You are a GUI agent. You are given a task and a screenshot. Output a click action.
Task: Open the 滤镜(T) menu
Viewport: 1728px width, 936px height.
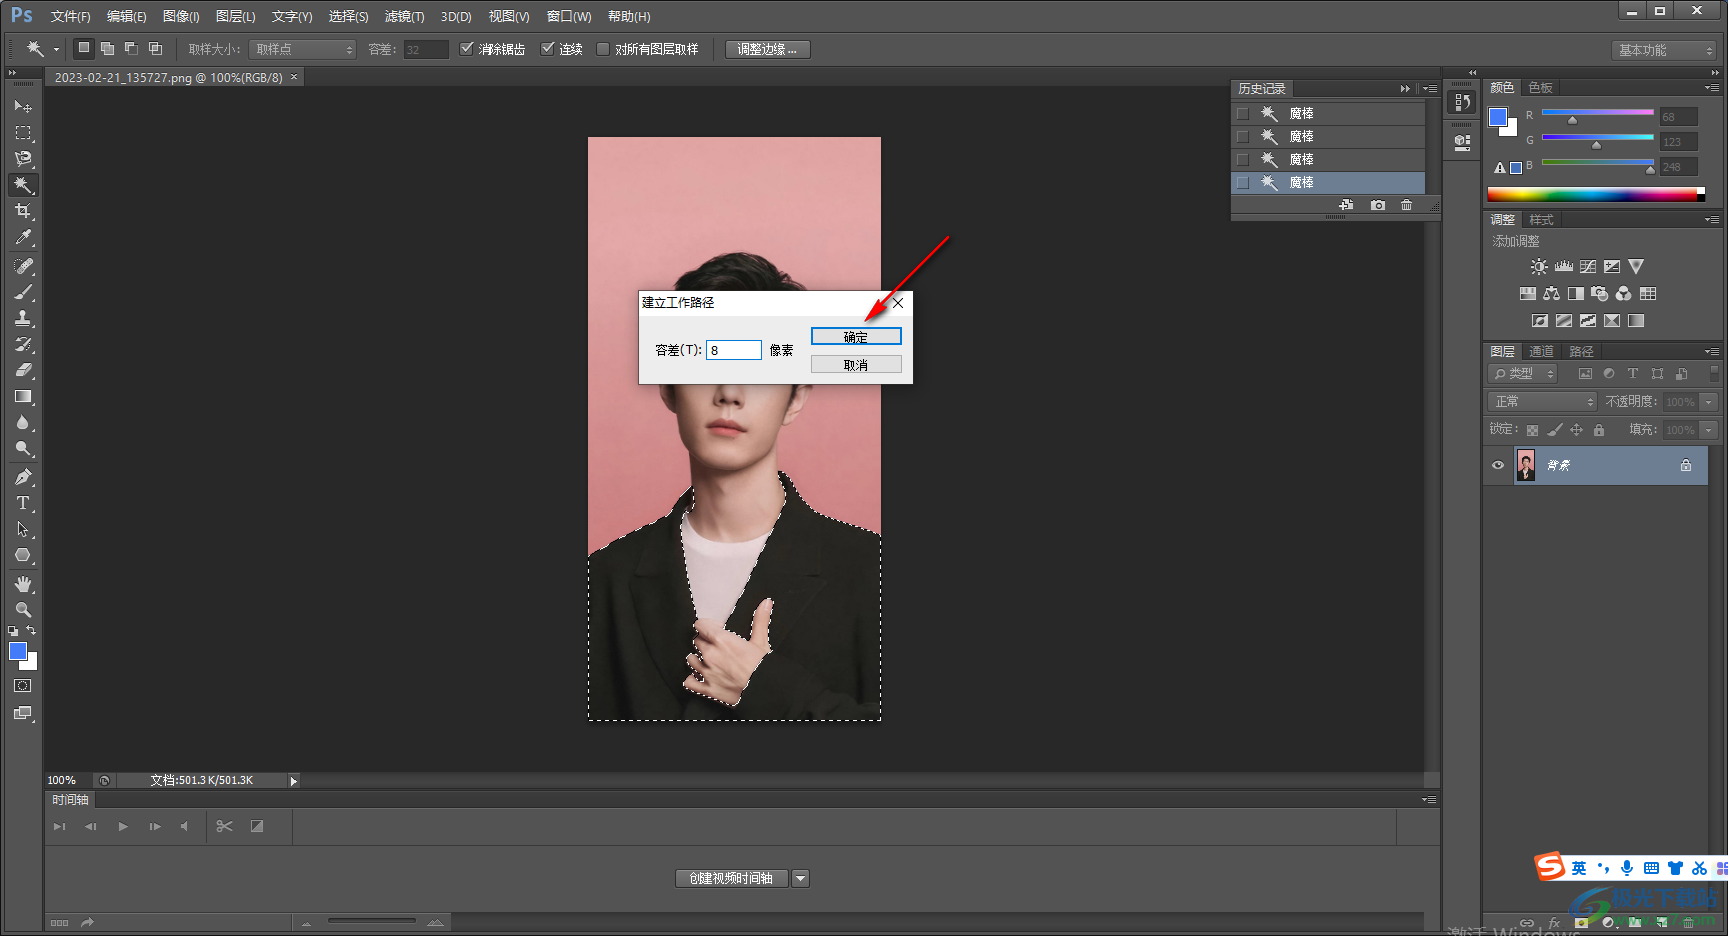(404, 16)
